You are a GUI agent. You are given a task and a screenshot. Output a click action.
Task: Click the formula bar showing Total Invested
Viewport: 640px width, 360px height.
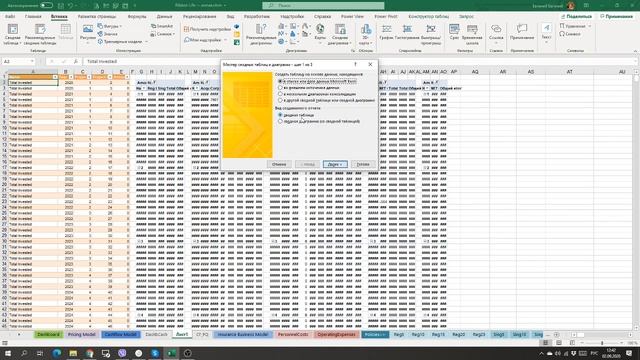[359, 61]
